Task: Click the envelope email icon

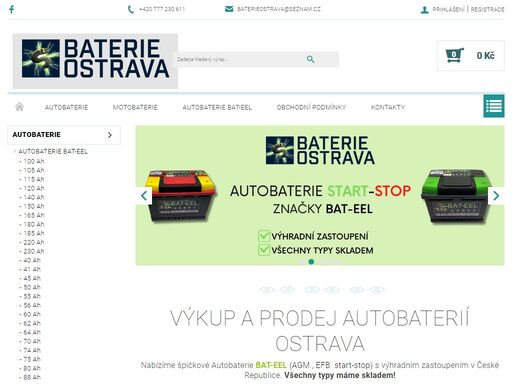Action: point(229,9)
